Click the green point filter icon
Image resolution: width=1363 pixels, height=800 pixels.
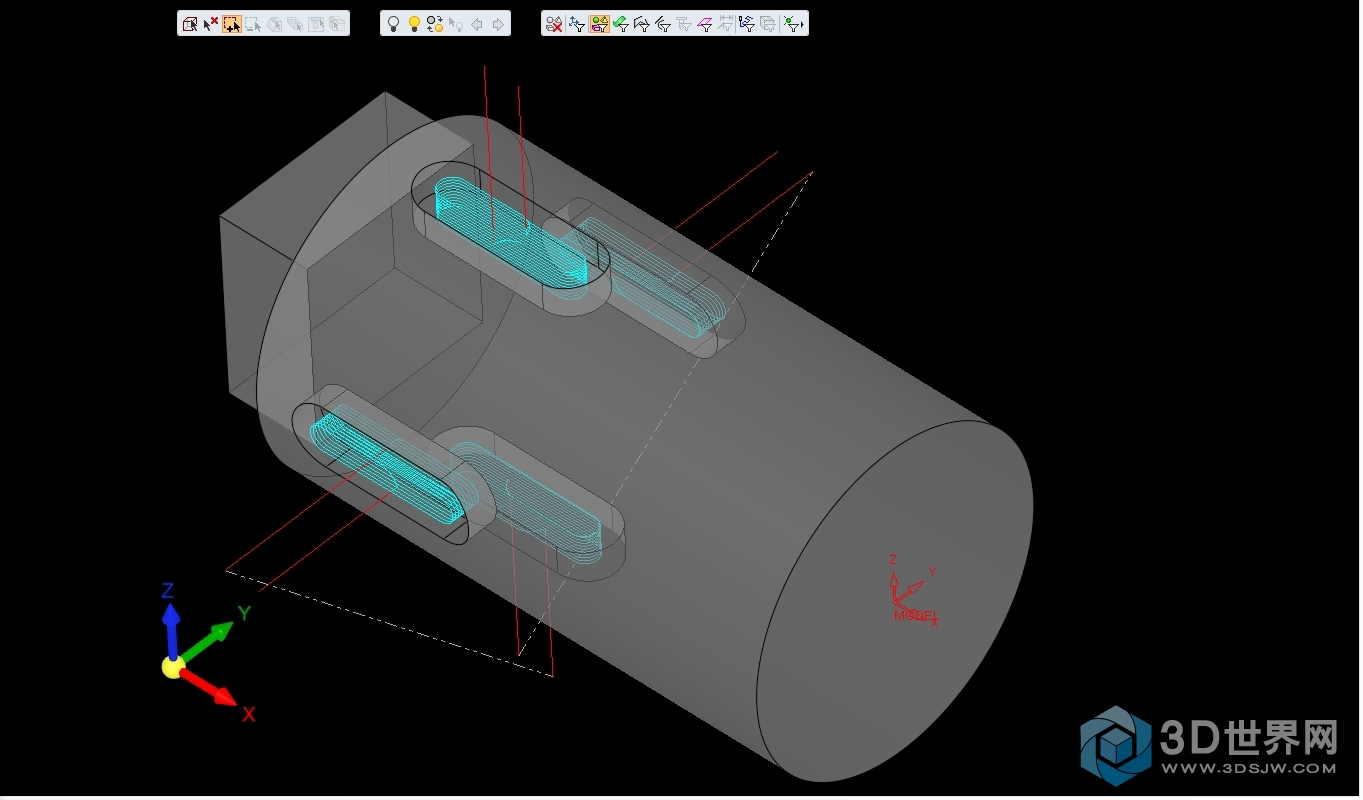(x=791, y=24)
